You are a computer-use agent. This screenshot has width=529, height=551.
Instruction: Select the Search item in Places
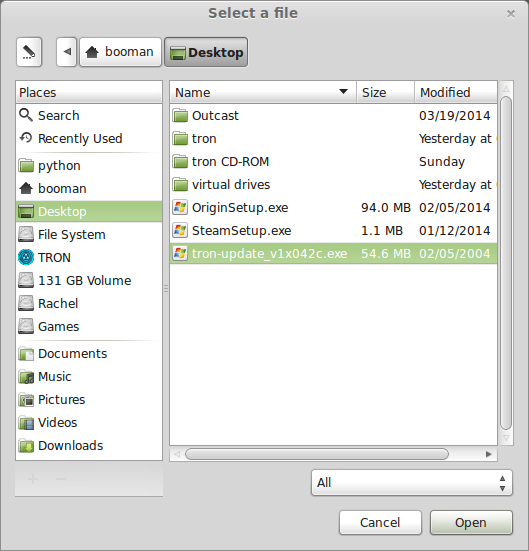tap(89, 115)
